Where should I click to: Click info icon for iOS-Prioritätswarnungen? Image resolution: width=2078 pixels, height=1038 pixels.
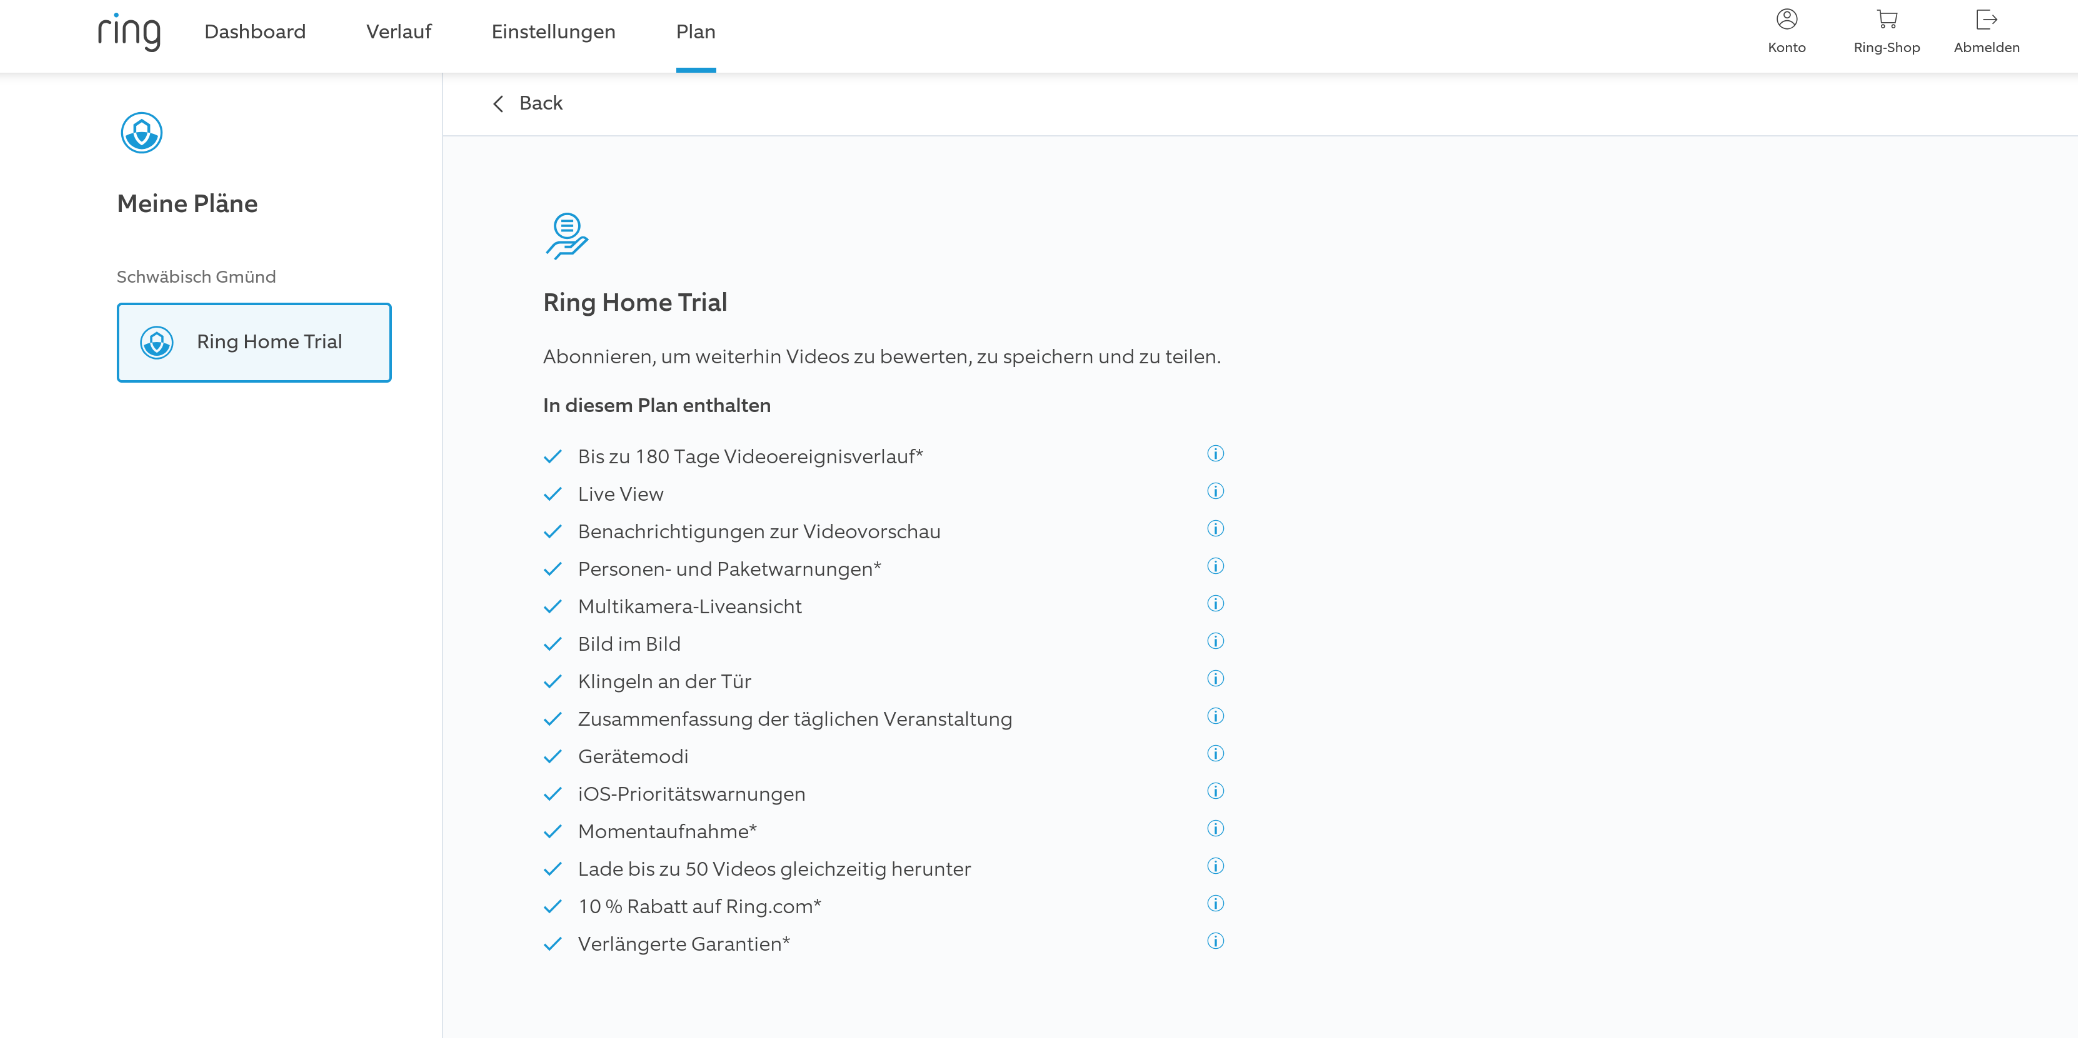point(1215,791)
